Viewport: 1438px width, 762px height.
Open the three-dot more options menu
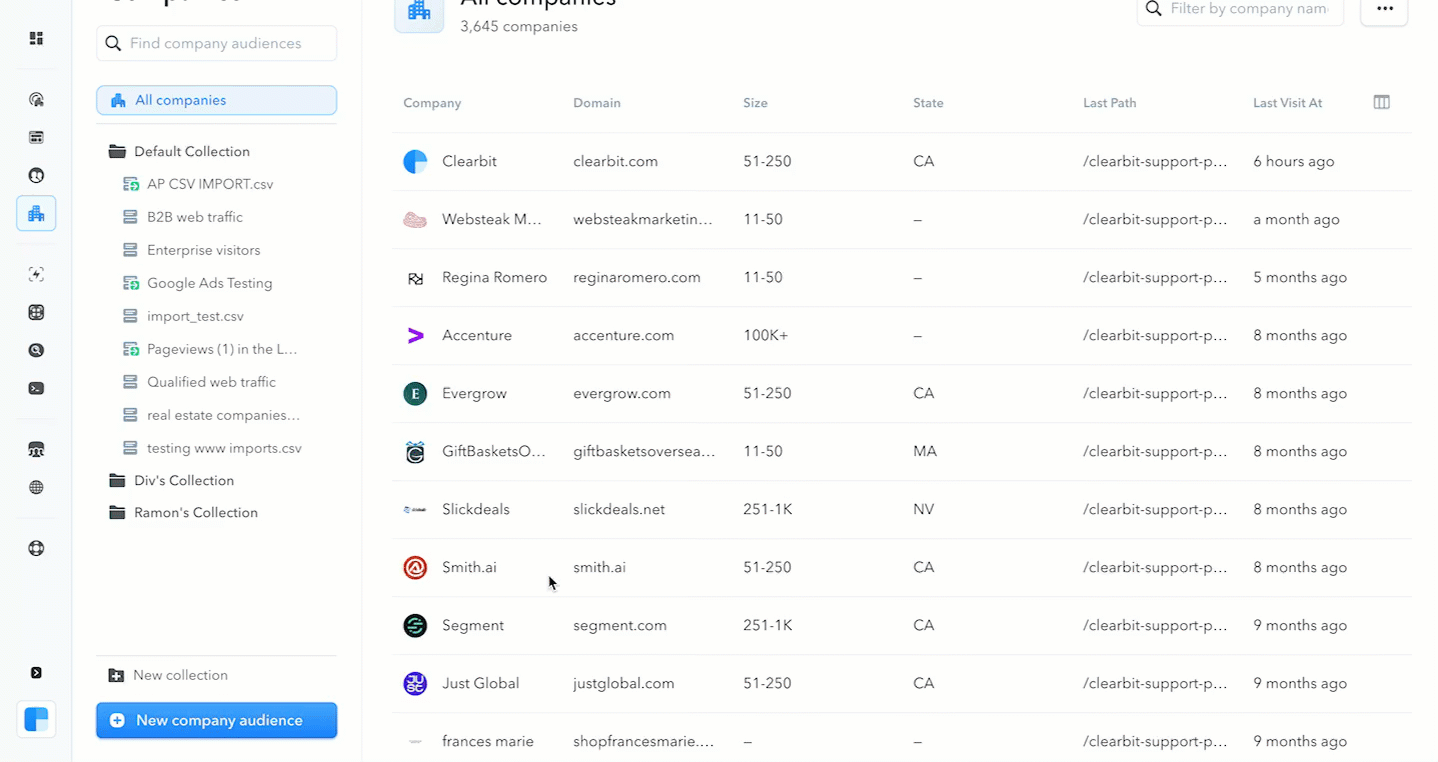coord(1385,9)
